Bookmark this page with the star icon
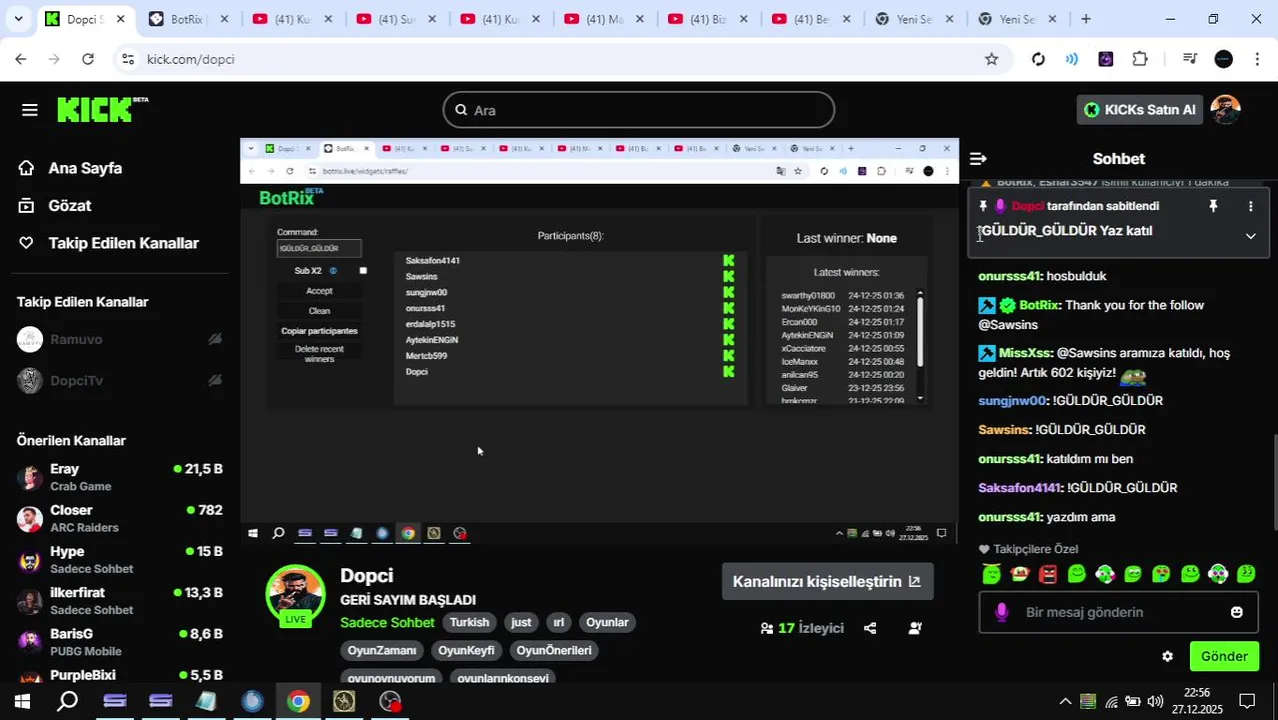This screenshot has width=1278, height=720. click(x=991, y=59)
